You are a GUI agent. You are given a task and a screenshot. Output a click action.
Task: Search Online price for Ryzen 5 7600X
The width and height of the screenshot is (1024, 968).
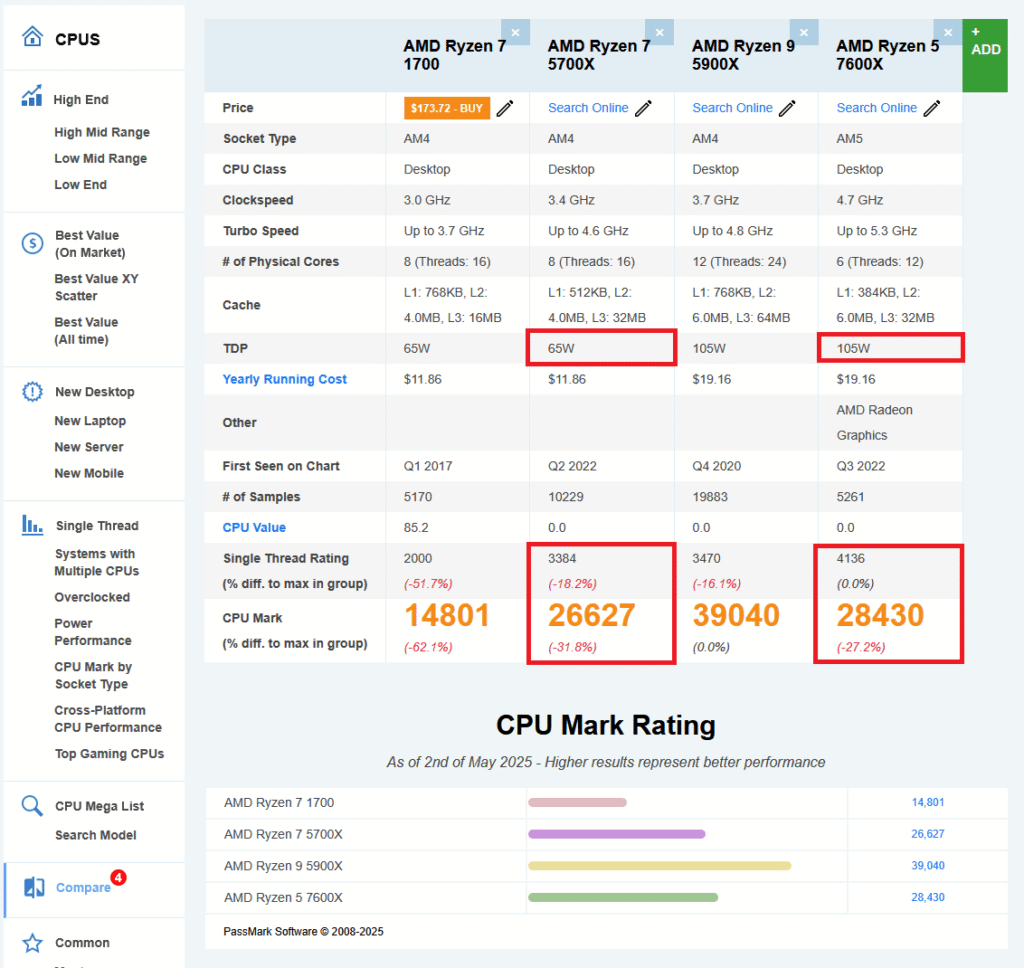[x=876, y=108]
